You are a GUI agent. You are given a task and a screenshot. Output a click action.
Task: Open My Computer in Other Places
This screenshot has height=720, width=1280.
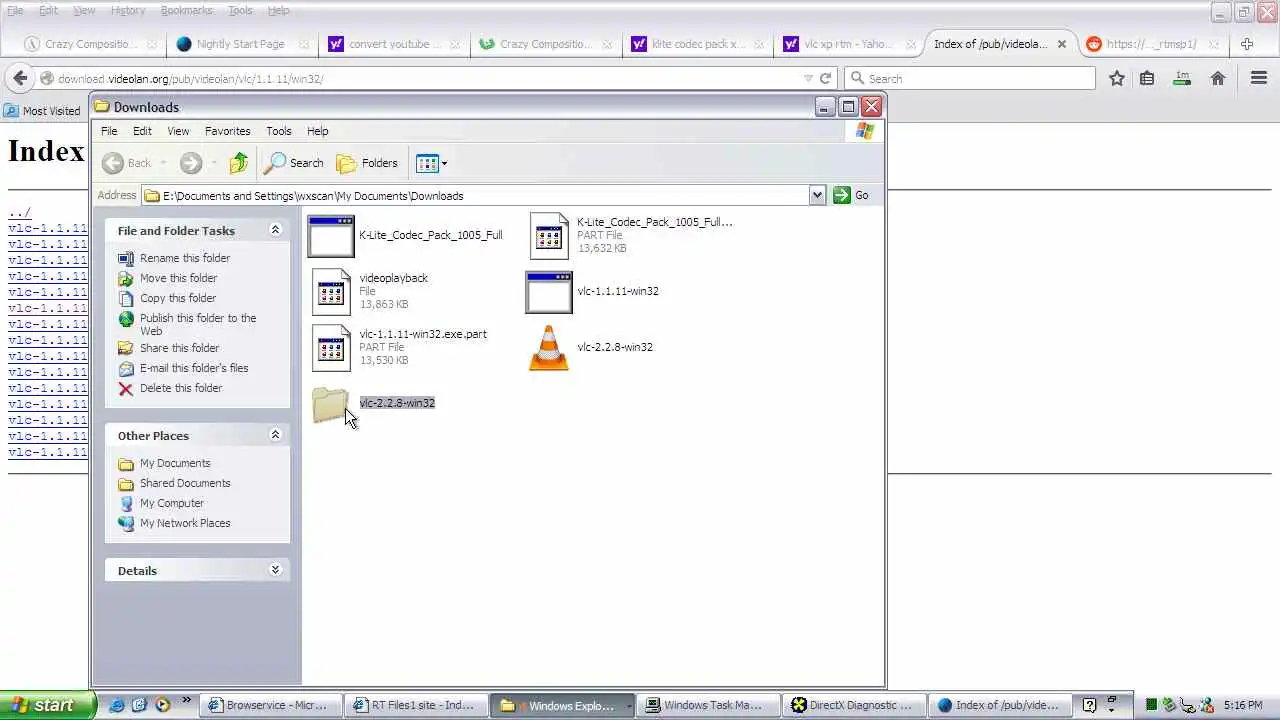(x=172, y=503)
